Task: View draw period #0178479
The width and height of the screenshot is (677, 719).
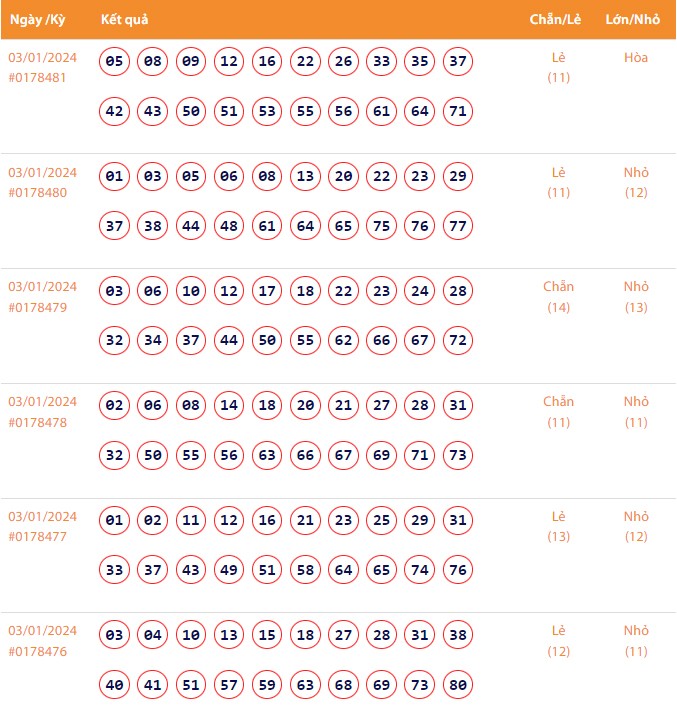Action: [38, 307]
